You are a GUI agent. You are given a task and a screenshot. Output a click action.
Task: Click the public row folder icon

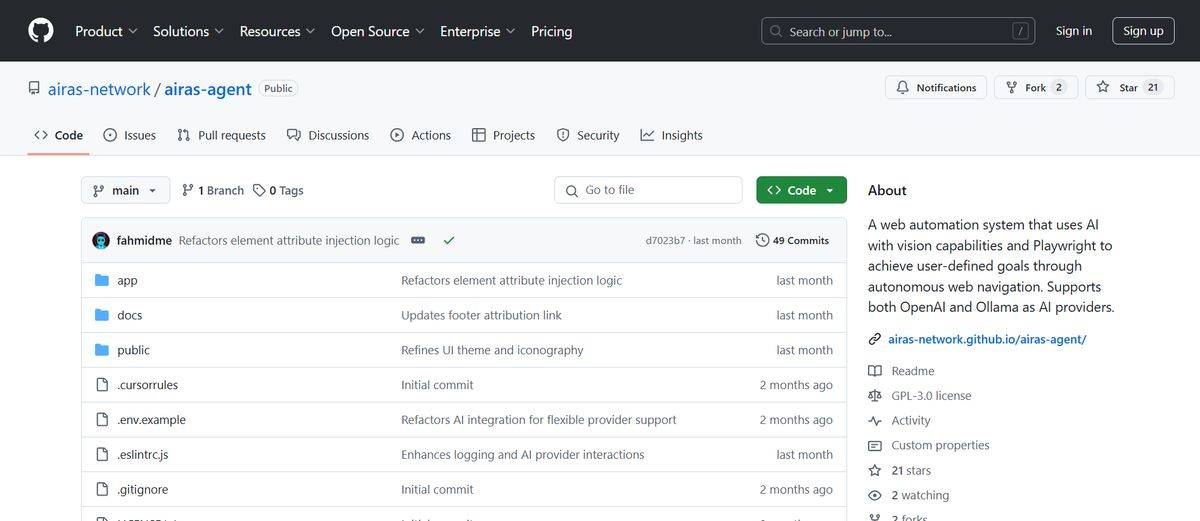(102, 350)
